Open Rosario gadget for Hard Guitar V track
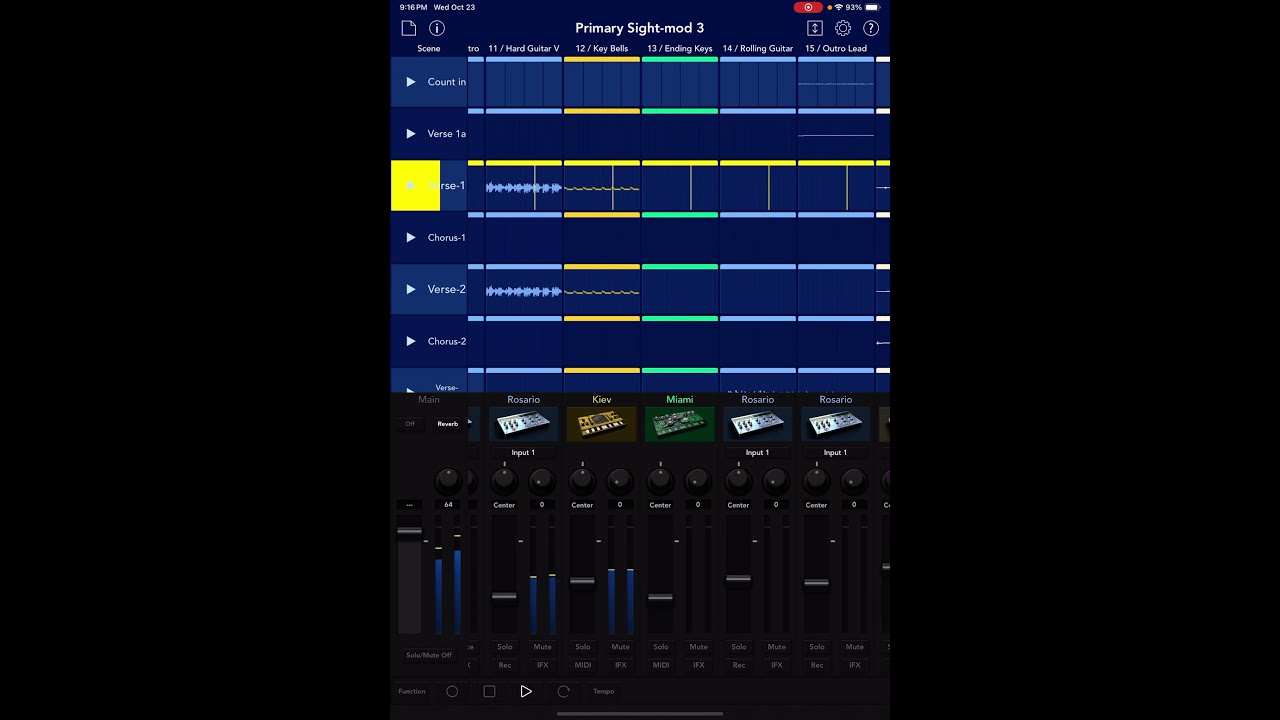This screenshot has height=720, width=1280. tap(524, 424)
